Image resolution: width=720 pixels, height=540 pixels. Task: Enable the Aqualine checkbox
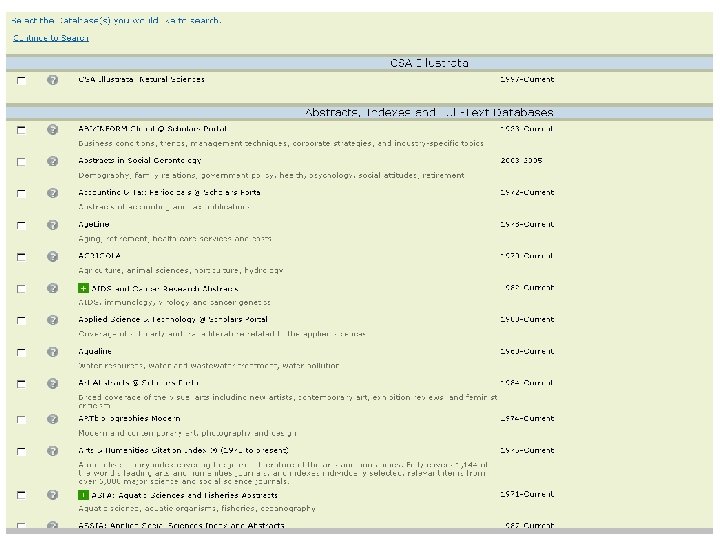pyautogui.click(x=21, y=352)
